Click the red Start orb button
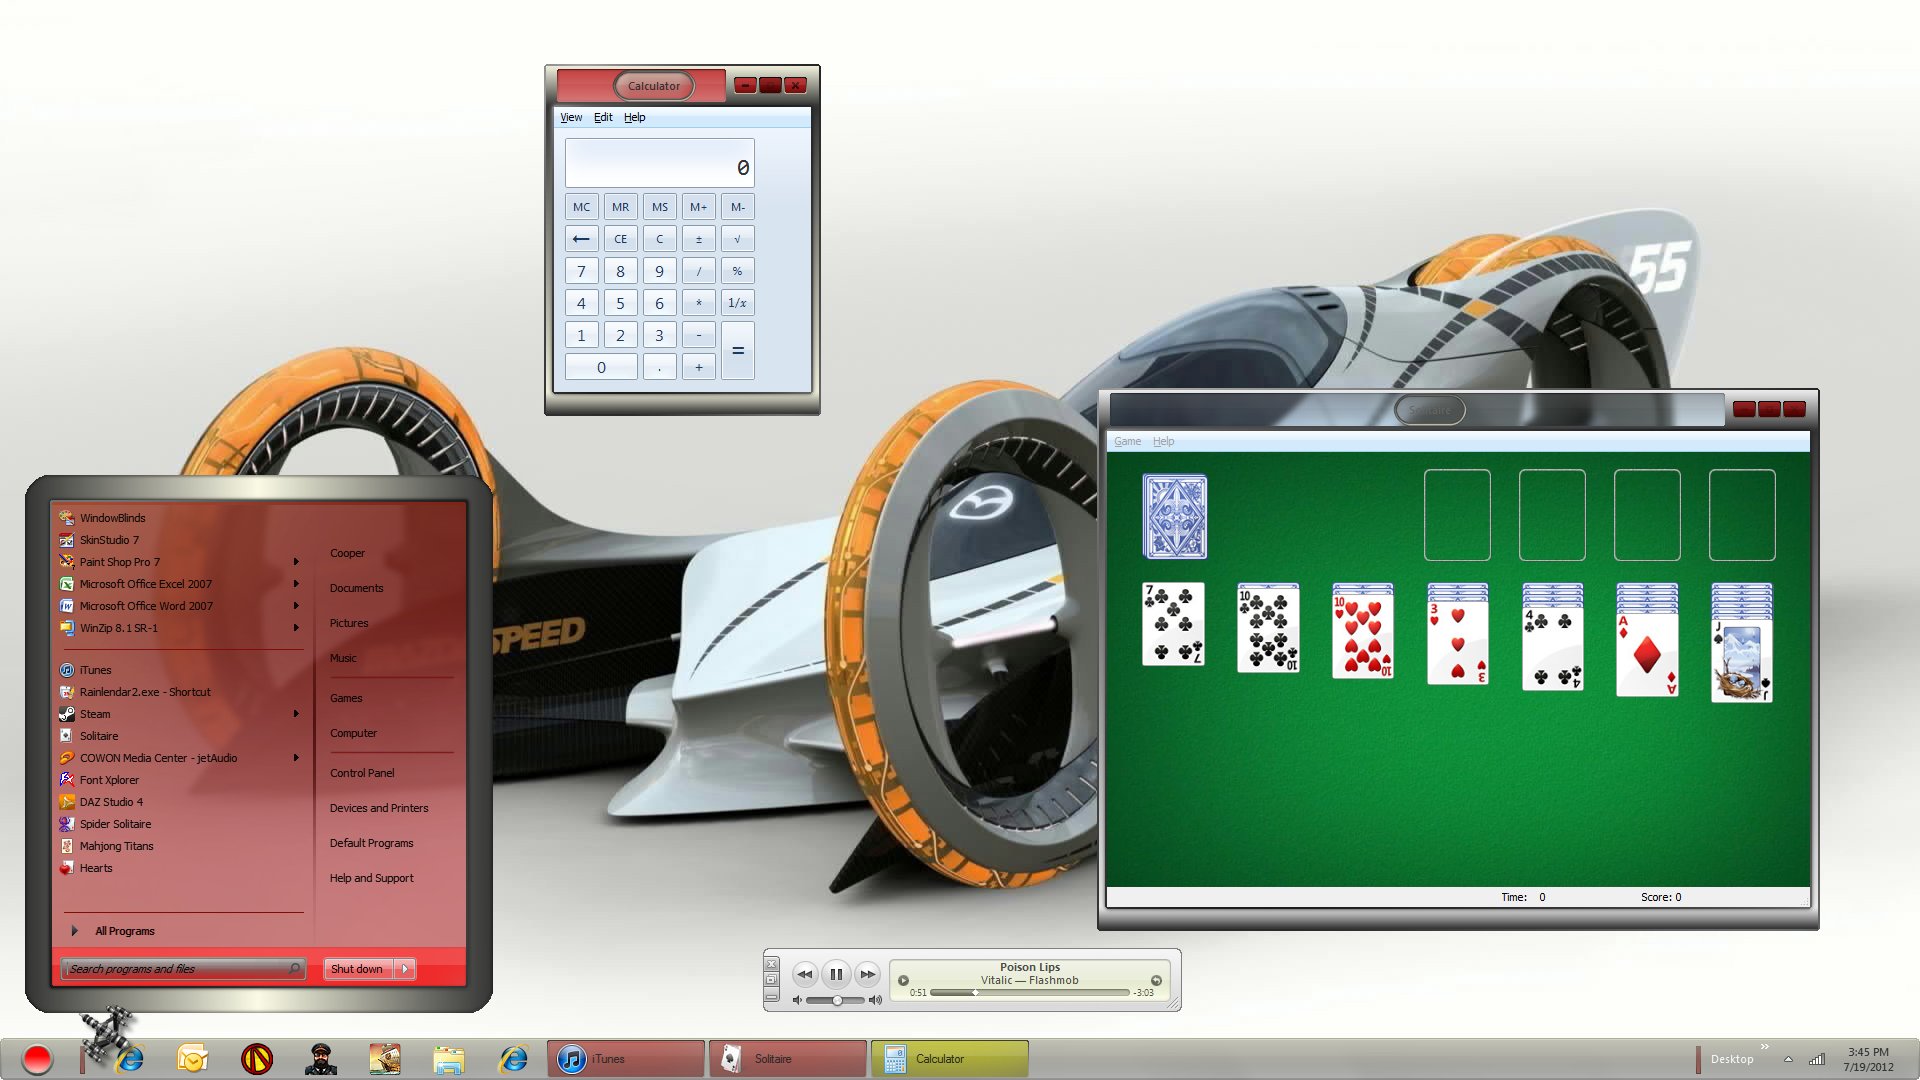1920x1080 pixels. [x=37, y=1058]
